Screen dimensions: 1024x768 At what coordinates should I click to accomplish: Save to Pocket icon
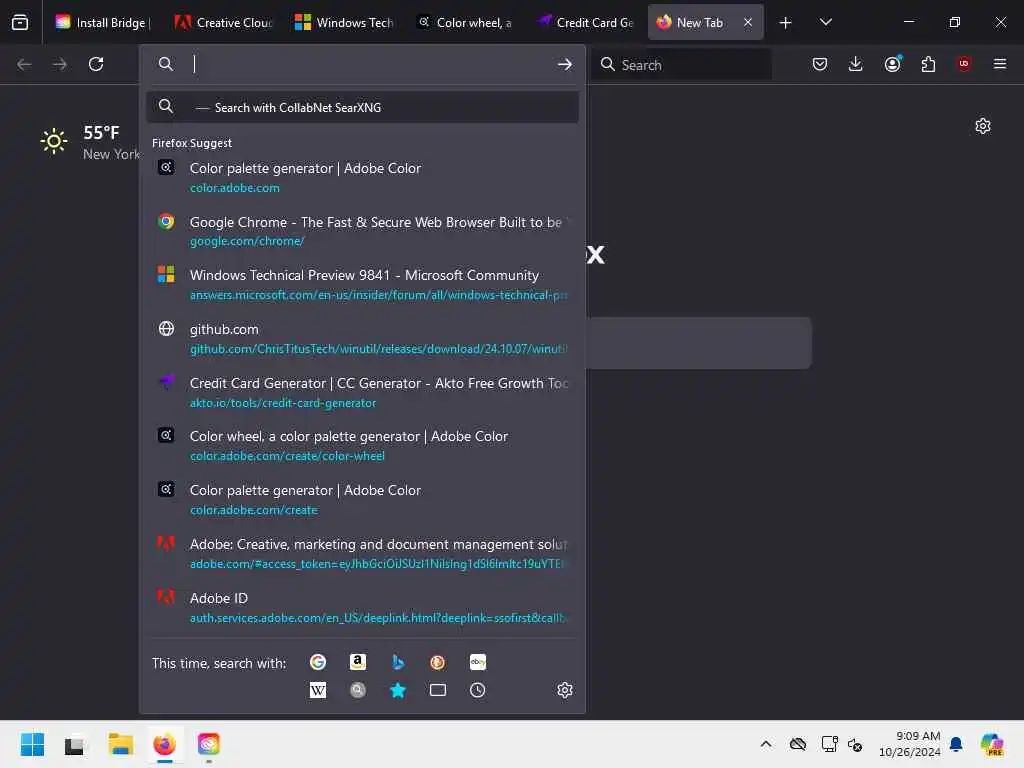[820, 64]
